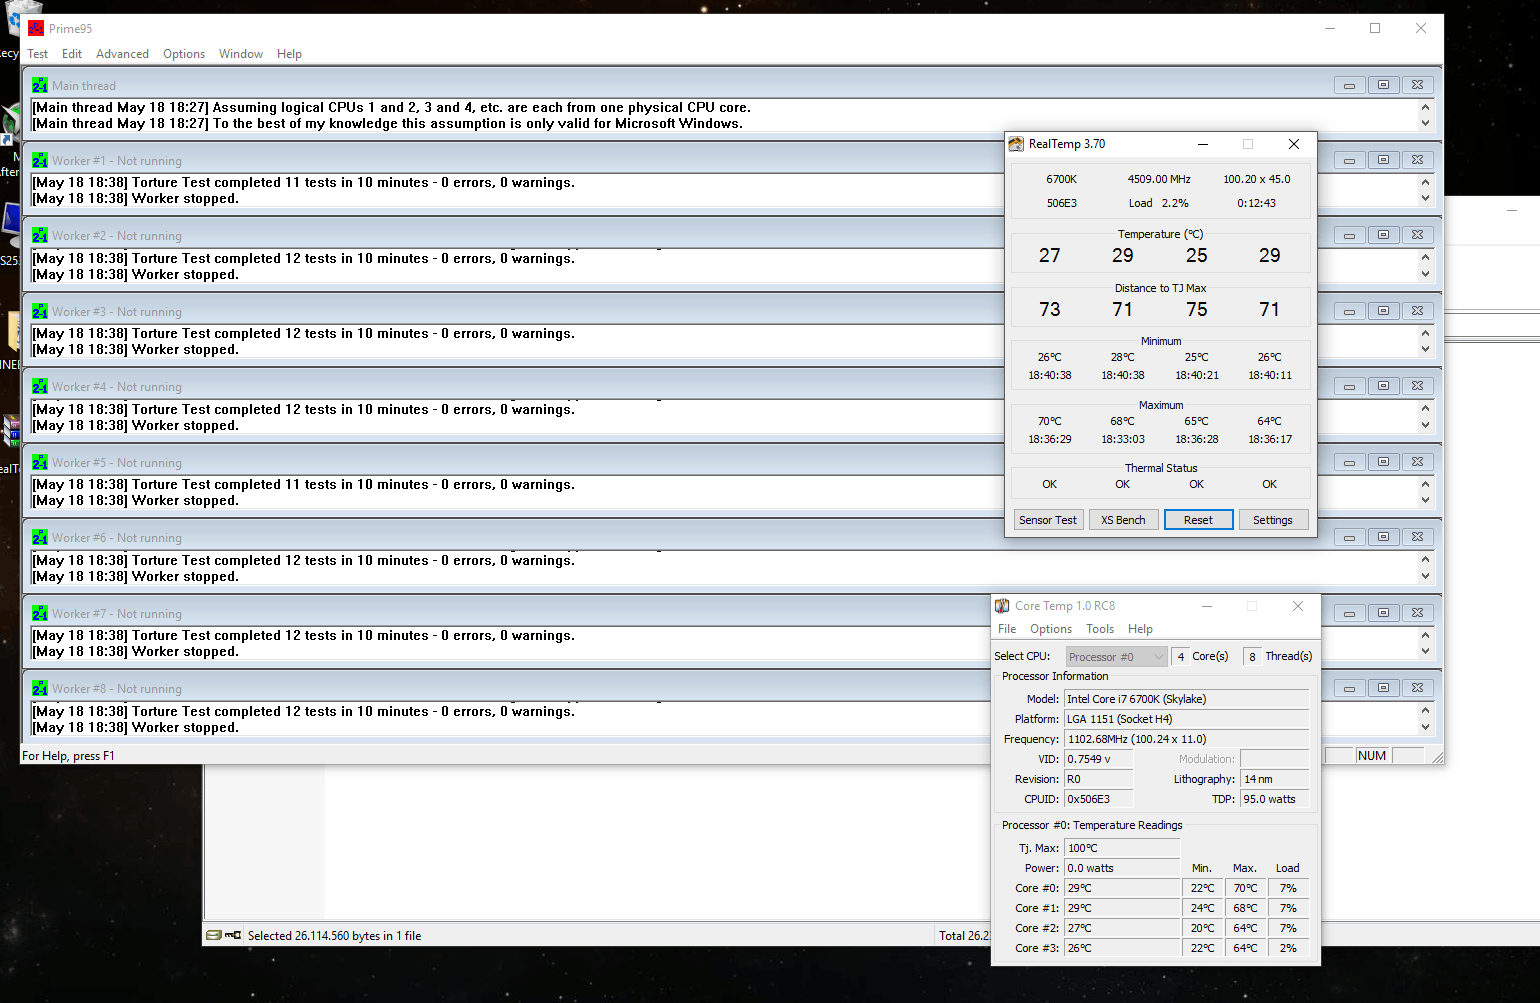Maximize the Worker #2 child window
The image size is (1540, 1003).
click(1384, 235)
